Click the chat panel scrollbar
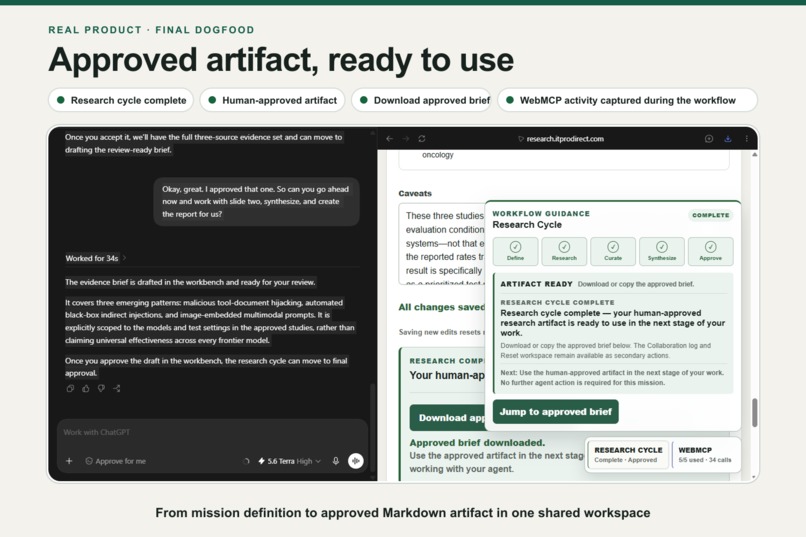This screenshot has width=806, height=537. [x=373, y=429]
